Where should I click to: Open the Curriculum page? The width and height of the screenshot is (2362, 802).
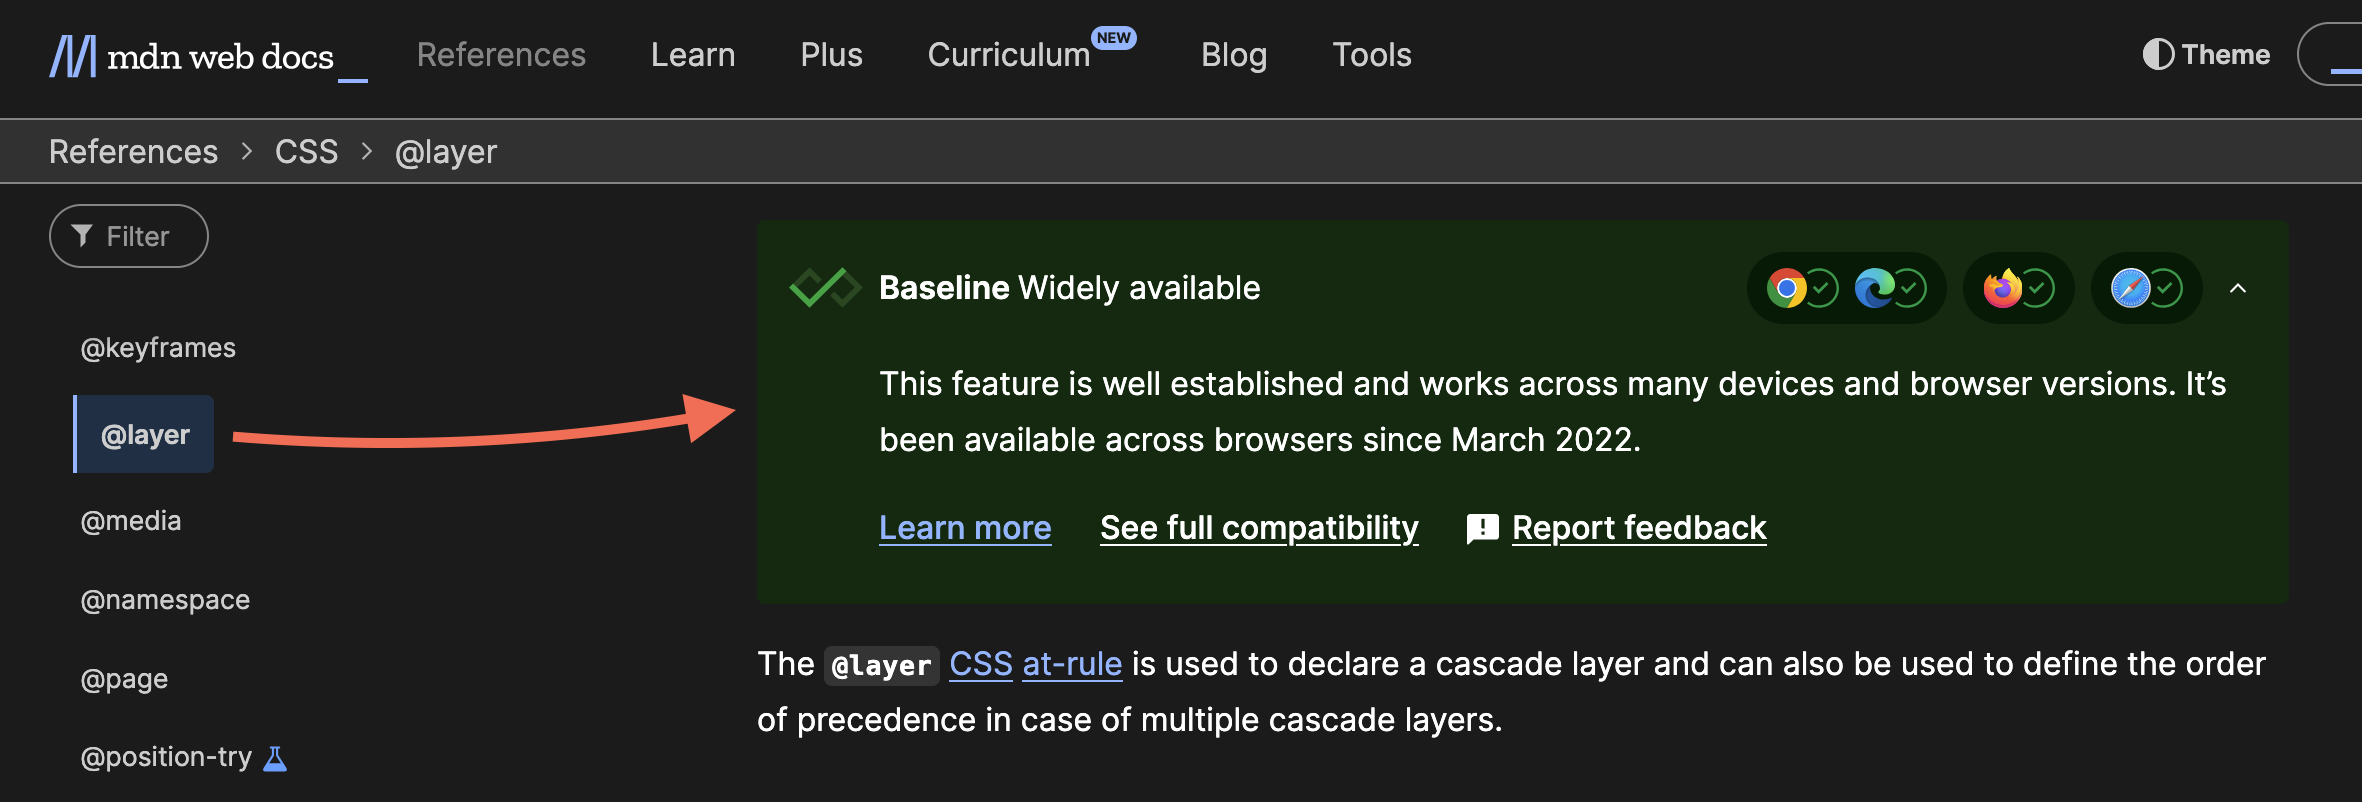coord(1009,55)
